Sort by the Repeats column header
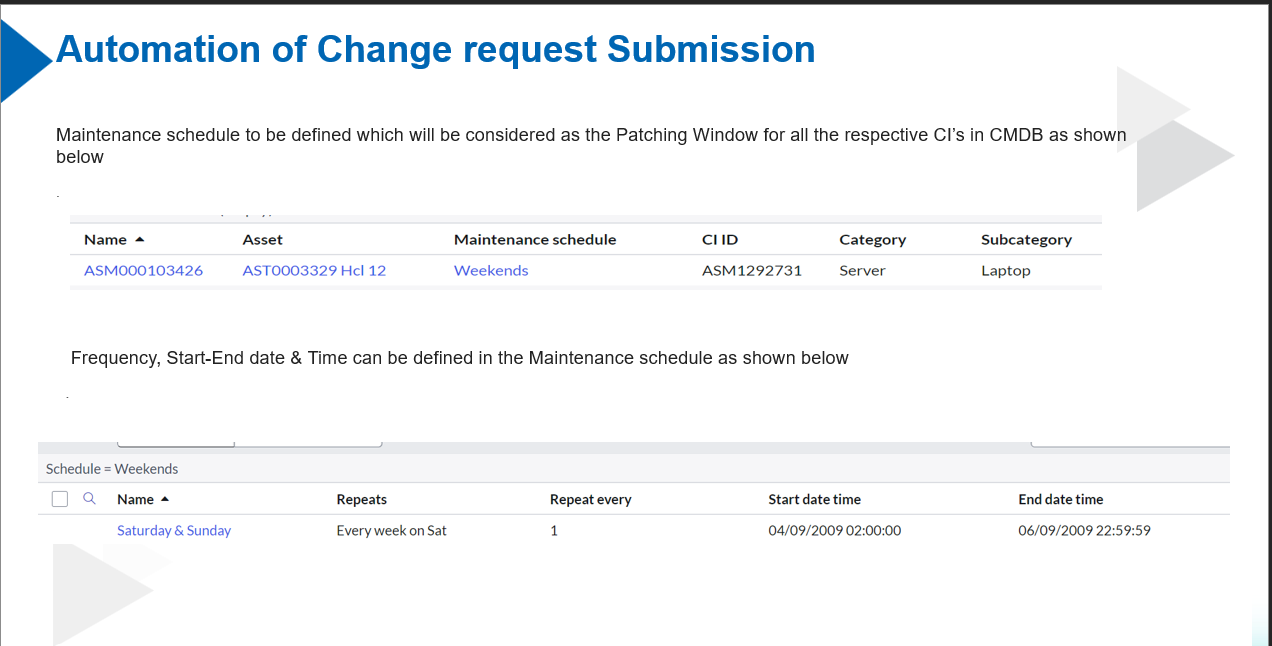Image resolution: width=1272 pixels, height=646 pixels. point(361,500)
